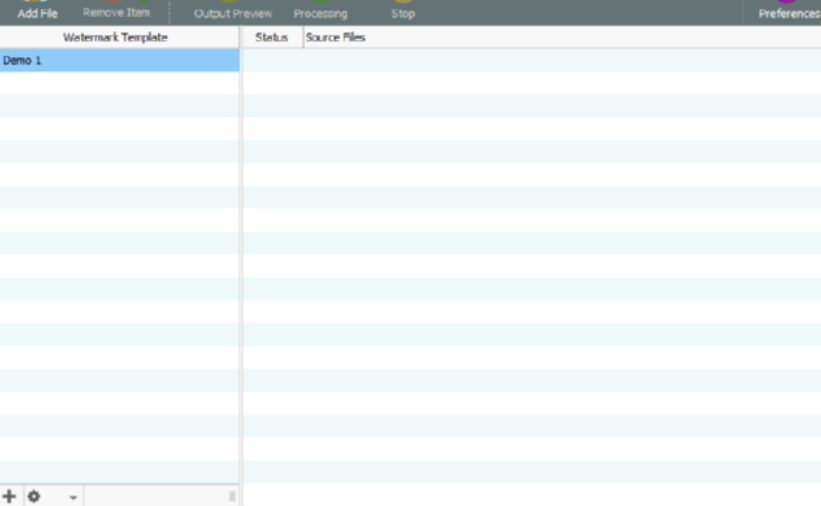Image resolution: width=821 pixels, height=506 pixels.
Task: Click the Add File toolbar button
Action: click(37, 11)
